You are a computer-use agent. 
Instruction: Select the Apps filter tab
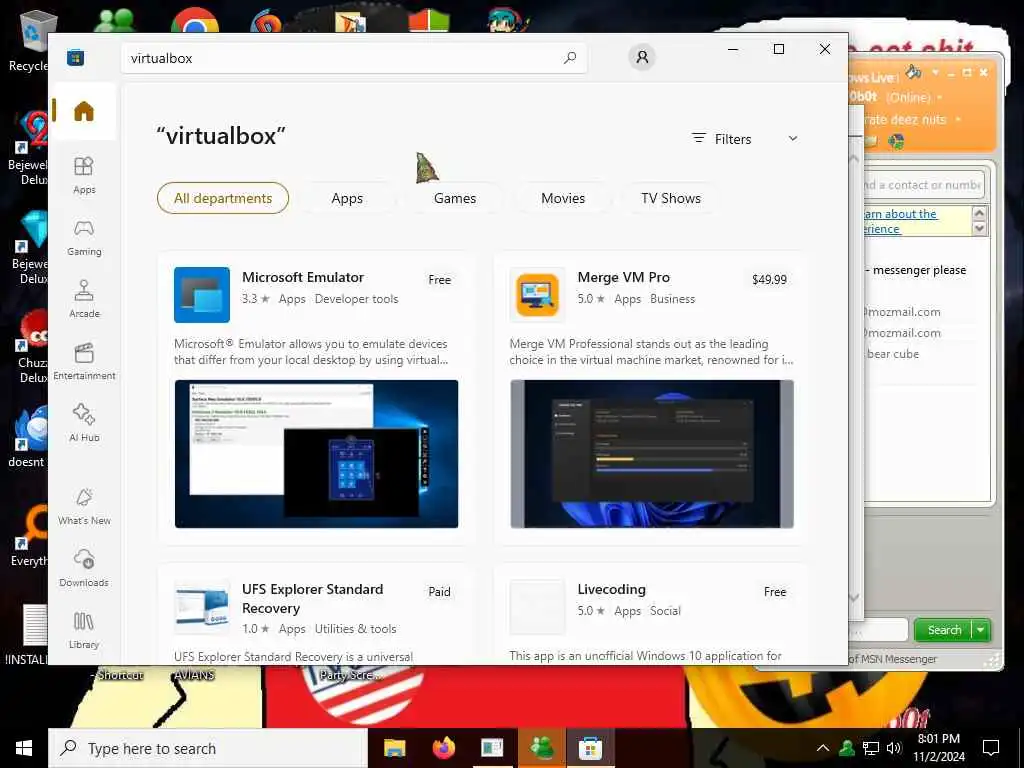coord(347,198)
